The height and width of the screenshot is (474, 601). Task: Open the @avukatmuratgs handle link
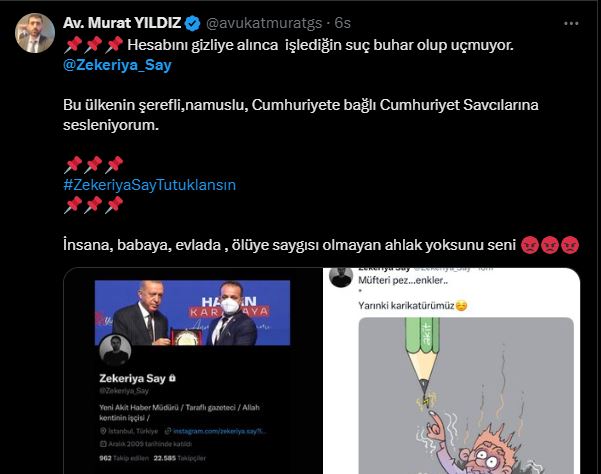click(264, 23)
